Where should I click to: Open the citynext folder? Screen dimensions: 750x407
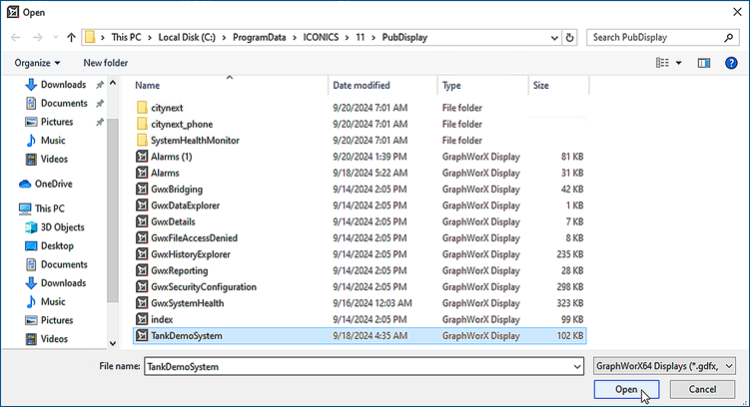(x=167, y=107)
